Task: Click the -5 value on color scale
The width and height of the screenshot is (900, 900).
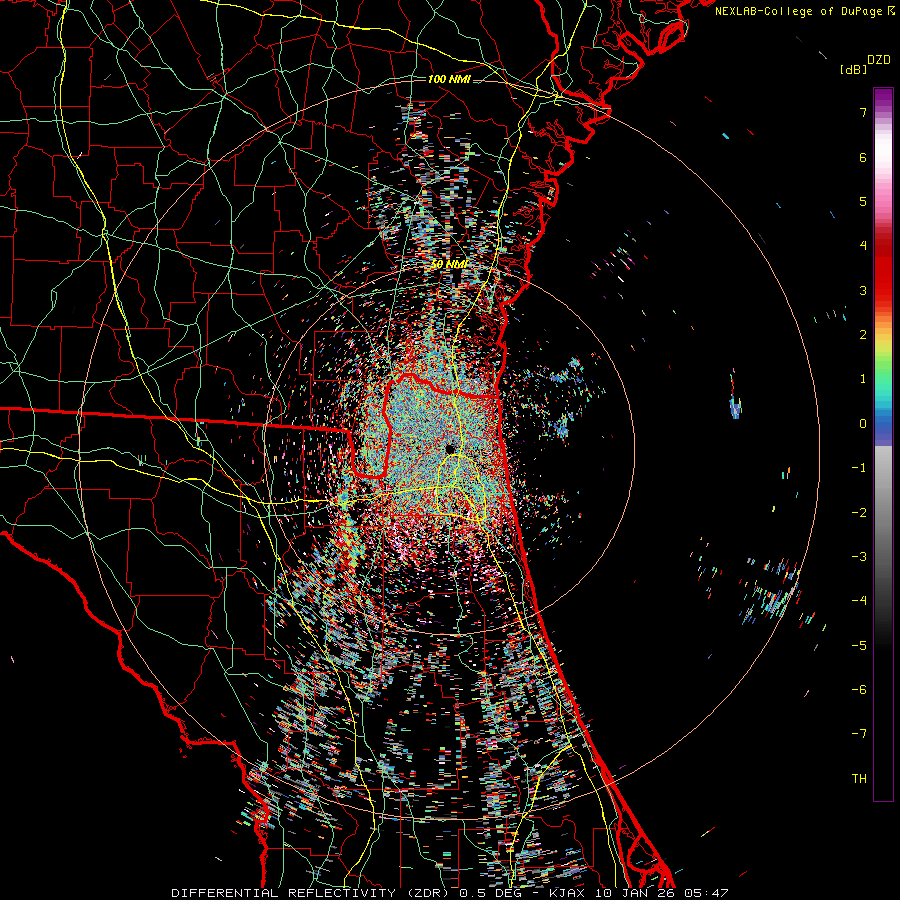Action: [859, 646]
